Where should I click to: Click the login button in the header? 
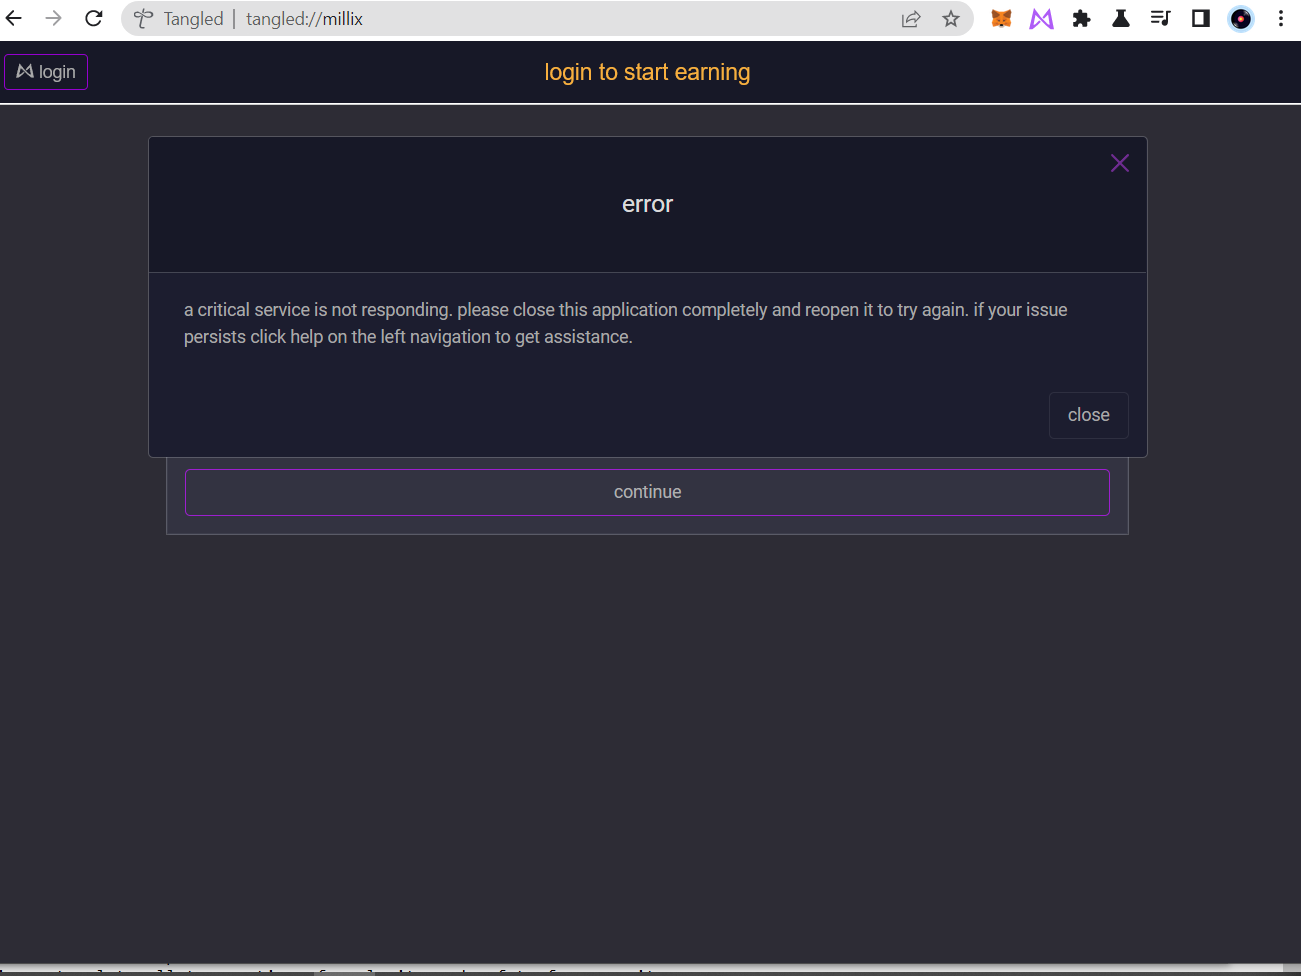tap(46, 72)
